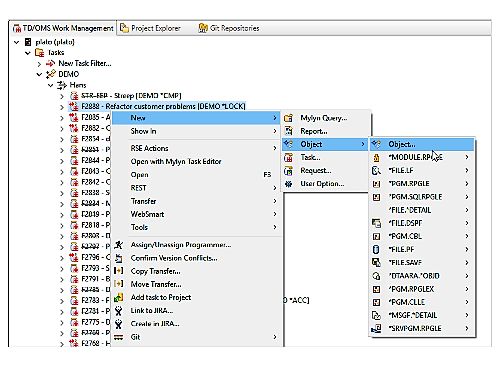The height and width of the screenshot is (370, 500).
Task: Choose Open from the context menu
Action: point(196,175)
